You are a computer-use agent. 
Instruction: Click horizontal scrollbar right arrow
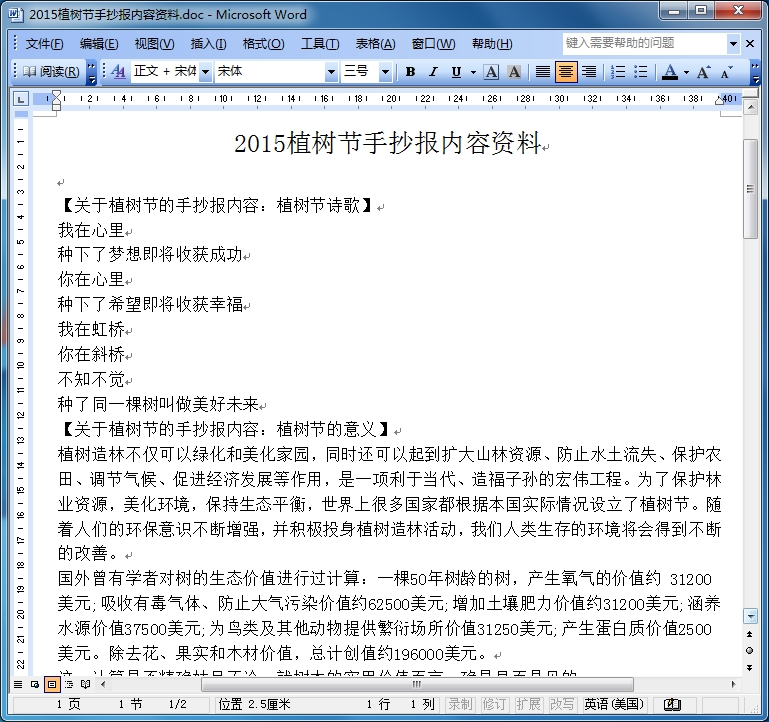(734, 684)
